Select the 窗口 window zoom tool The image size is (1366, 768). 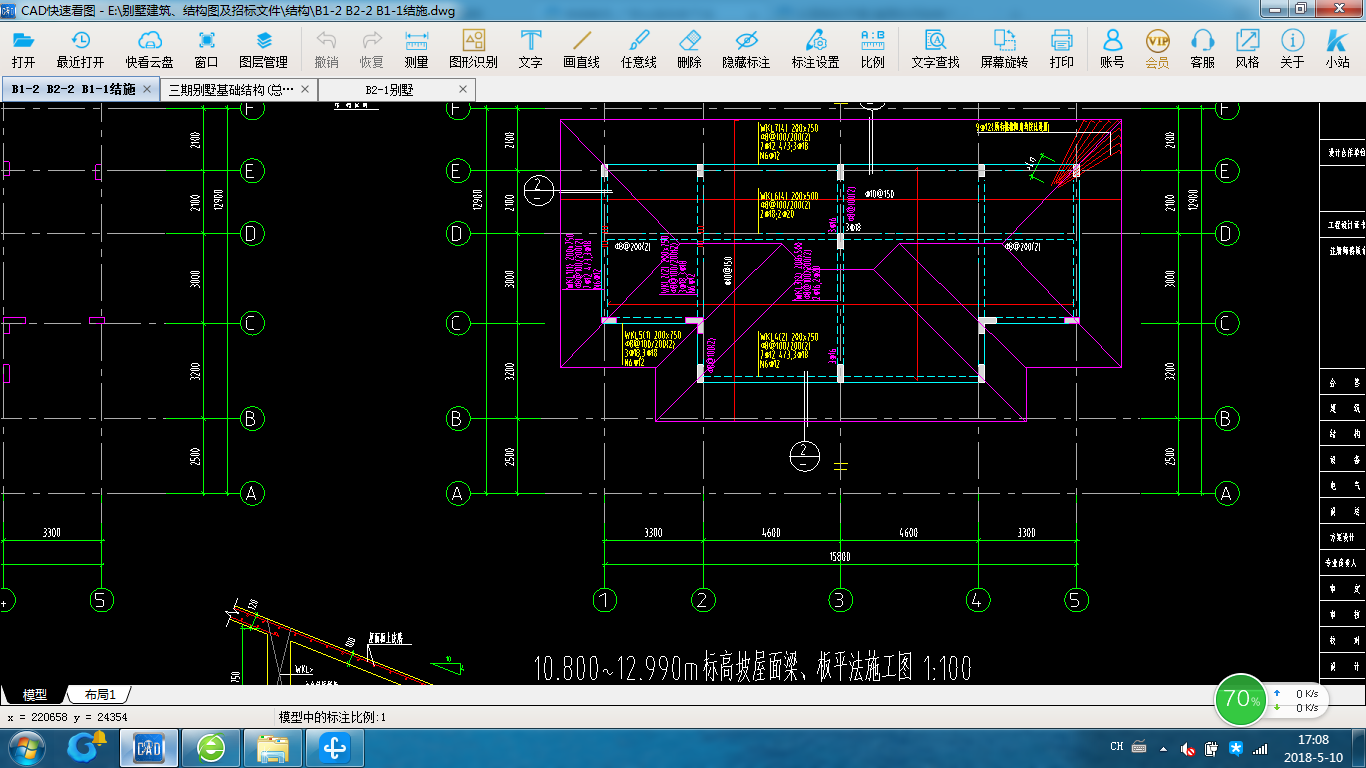pyautogui.click(x=206, y=49)
